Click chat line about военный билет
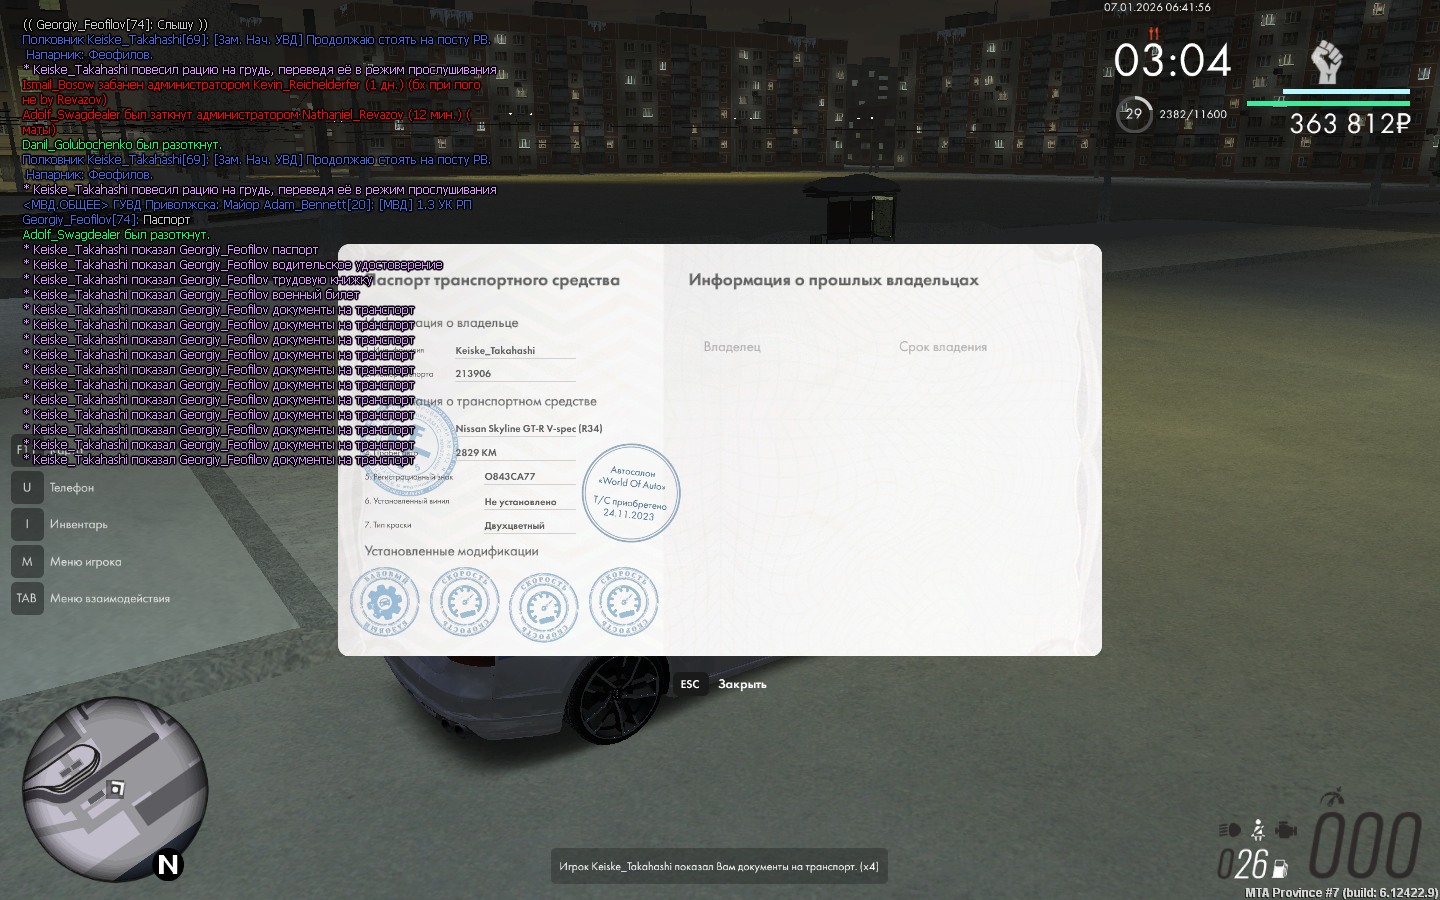Screen dimensions: 1440x900 [191, 295]
